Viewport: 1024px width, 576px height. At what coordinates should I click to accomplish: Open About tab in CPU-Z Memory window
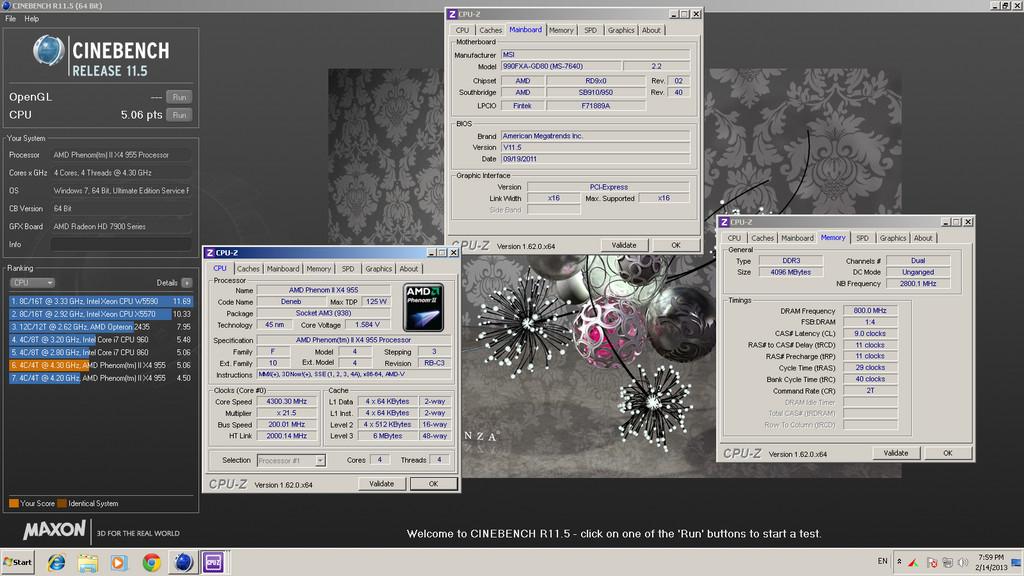[923, 238]
